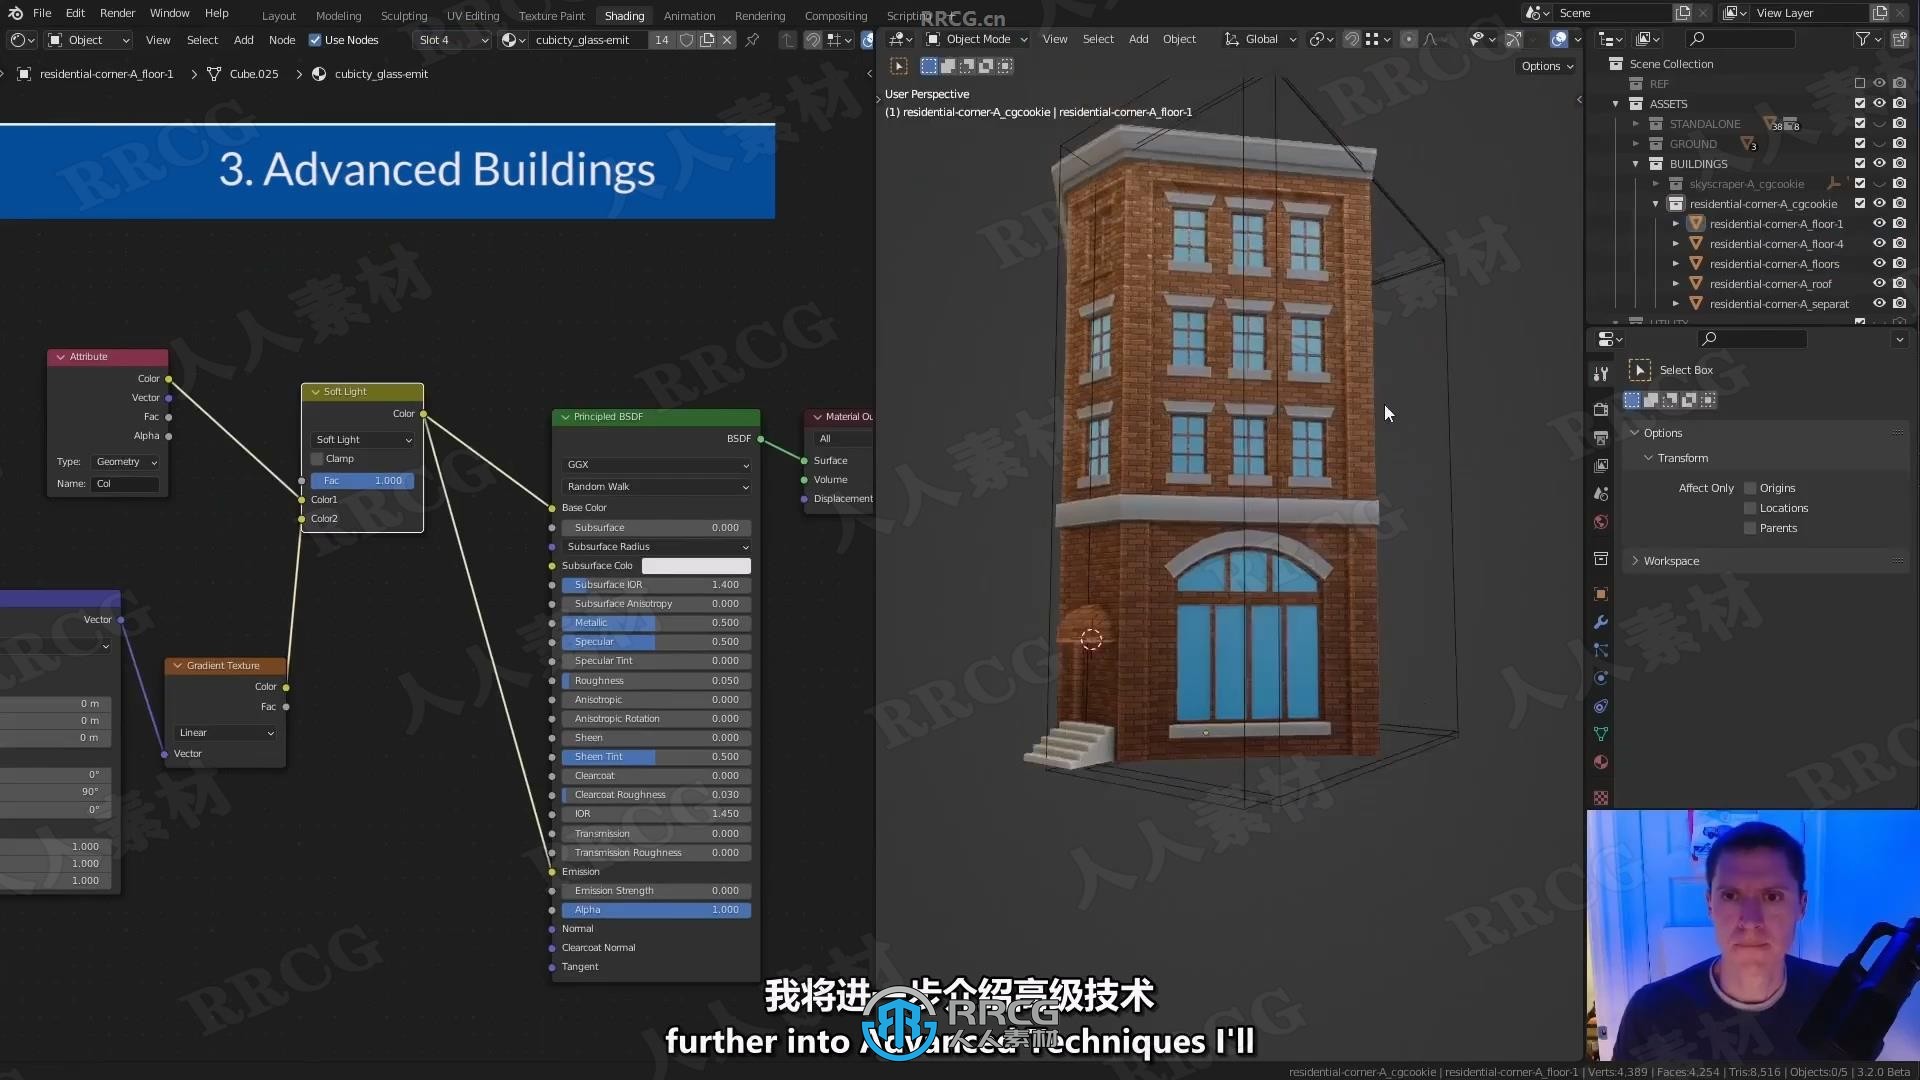
Task: Open the Render properties tab
Action: tap(1601, 410)
